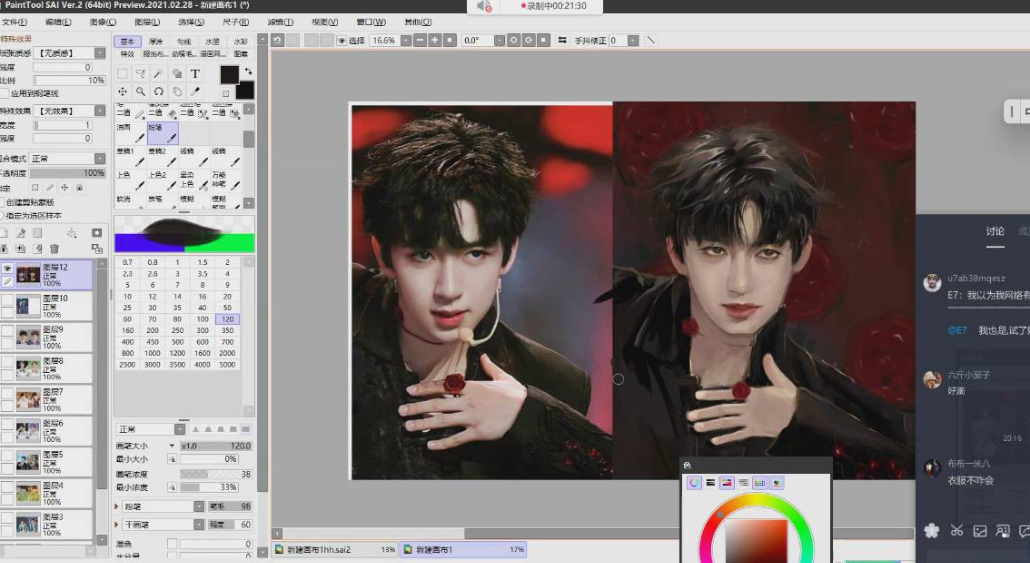1030x563 pixels.
Task: Open the brush blend mode 正常 dropdown
Action: click(x=179, y=429)
